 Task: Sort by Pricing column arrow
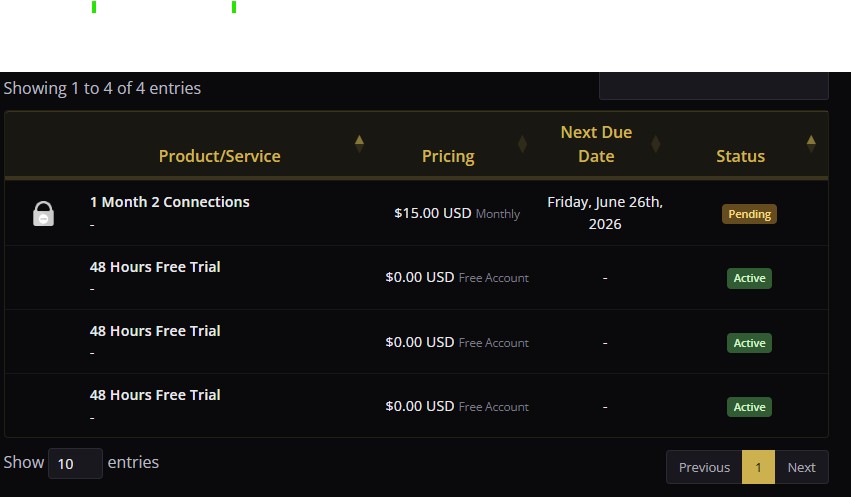click(x=522, y=144)
